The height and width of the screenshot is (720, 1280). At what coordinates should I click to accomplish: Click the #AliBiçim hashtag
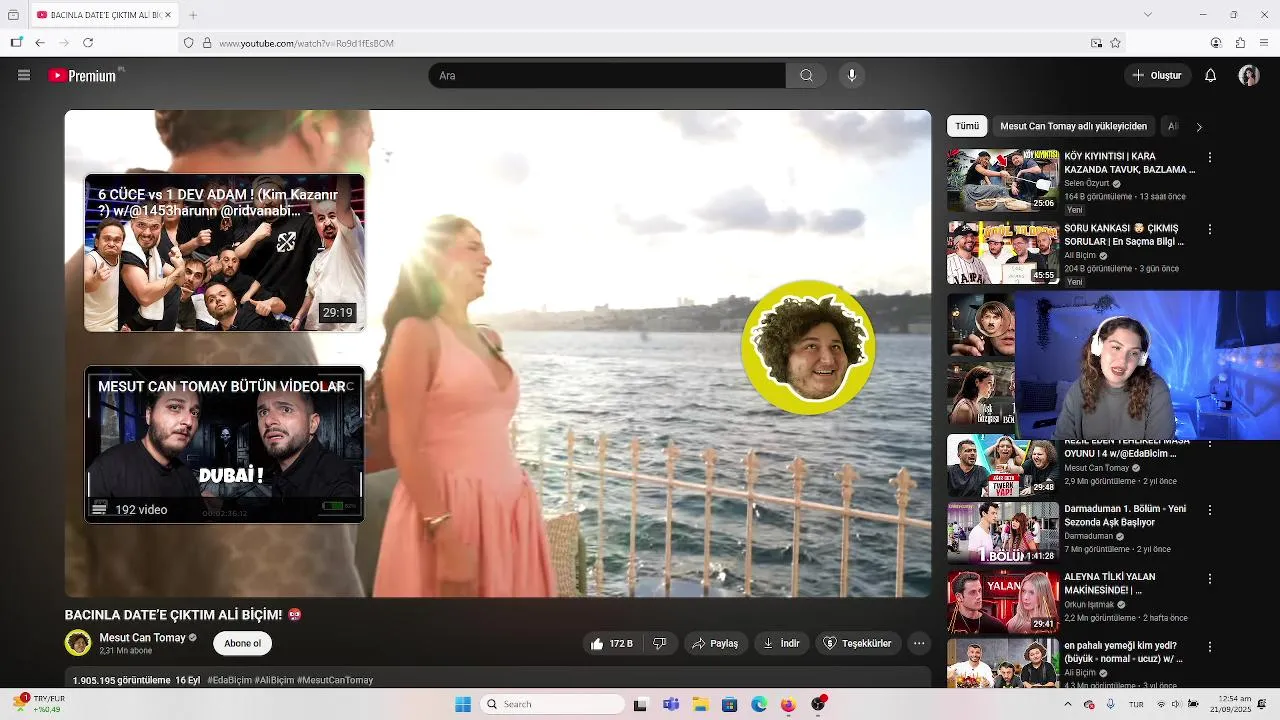274,680
